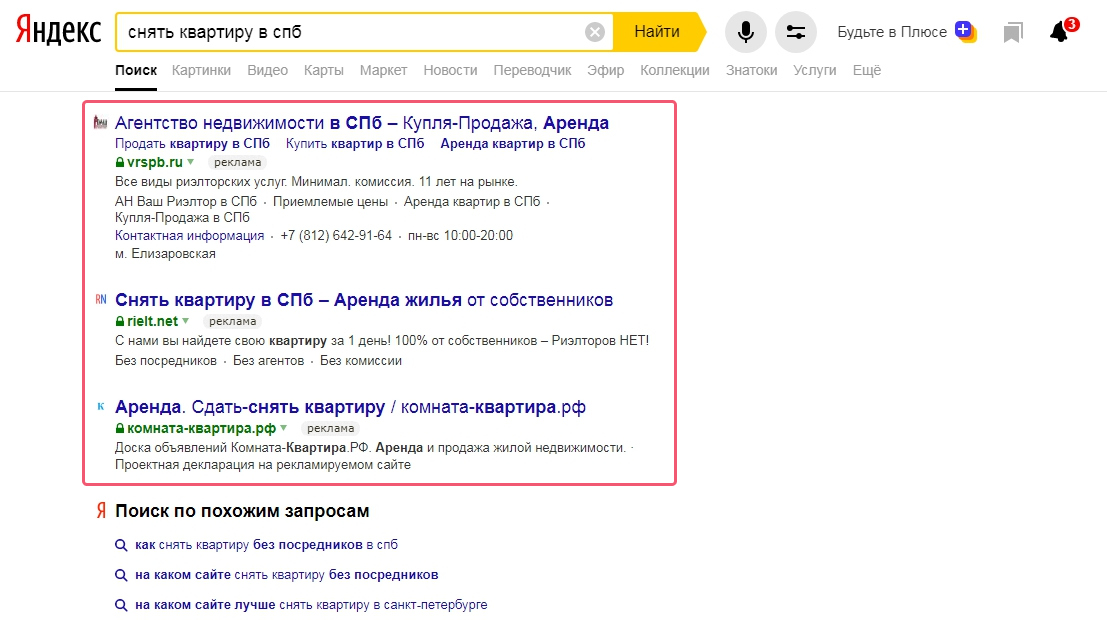Open the rielt.net green URL

[152, 321]
